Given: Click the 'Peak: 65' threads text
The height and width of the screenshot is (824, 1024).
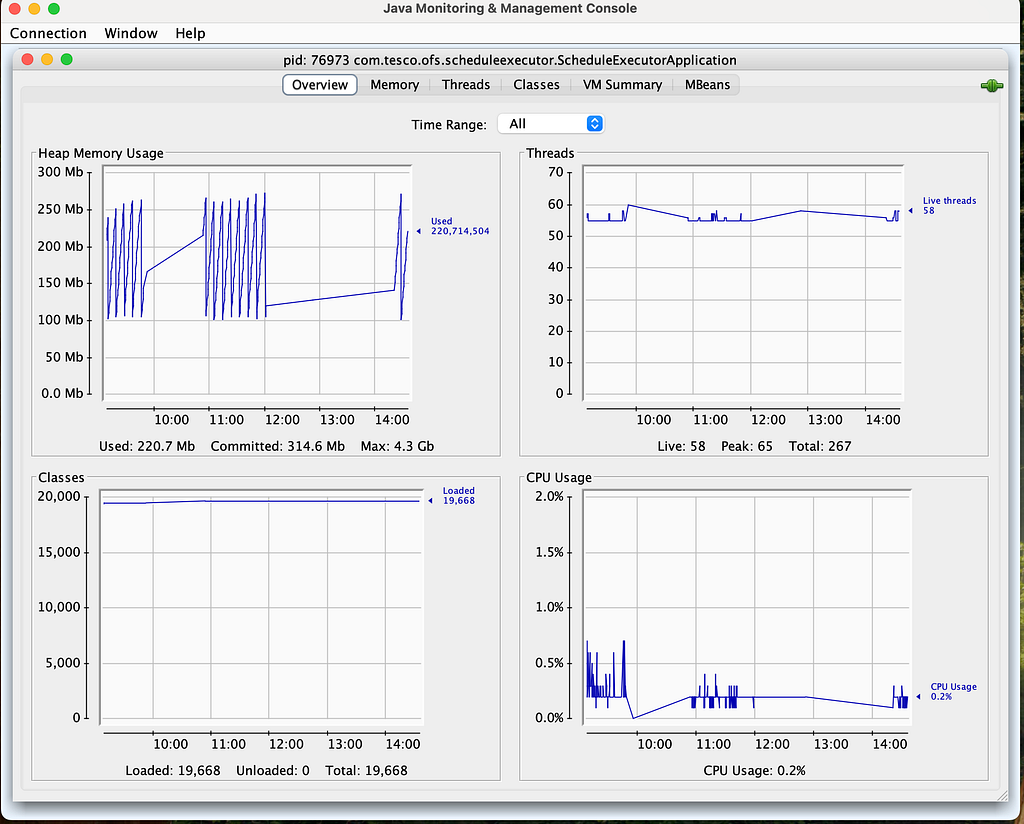Looking at the screenshot, I should [746, 446].
